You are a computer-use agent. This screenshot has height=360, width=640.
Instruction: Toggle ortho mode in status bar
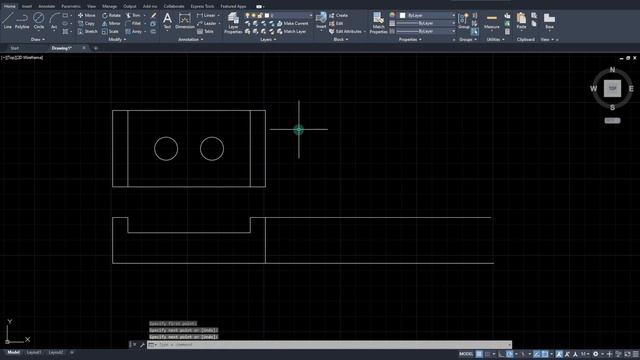point(501,354)
